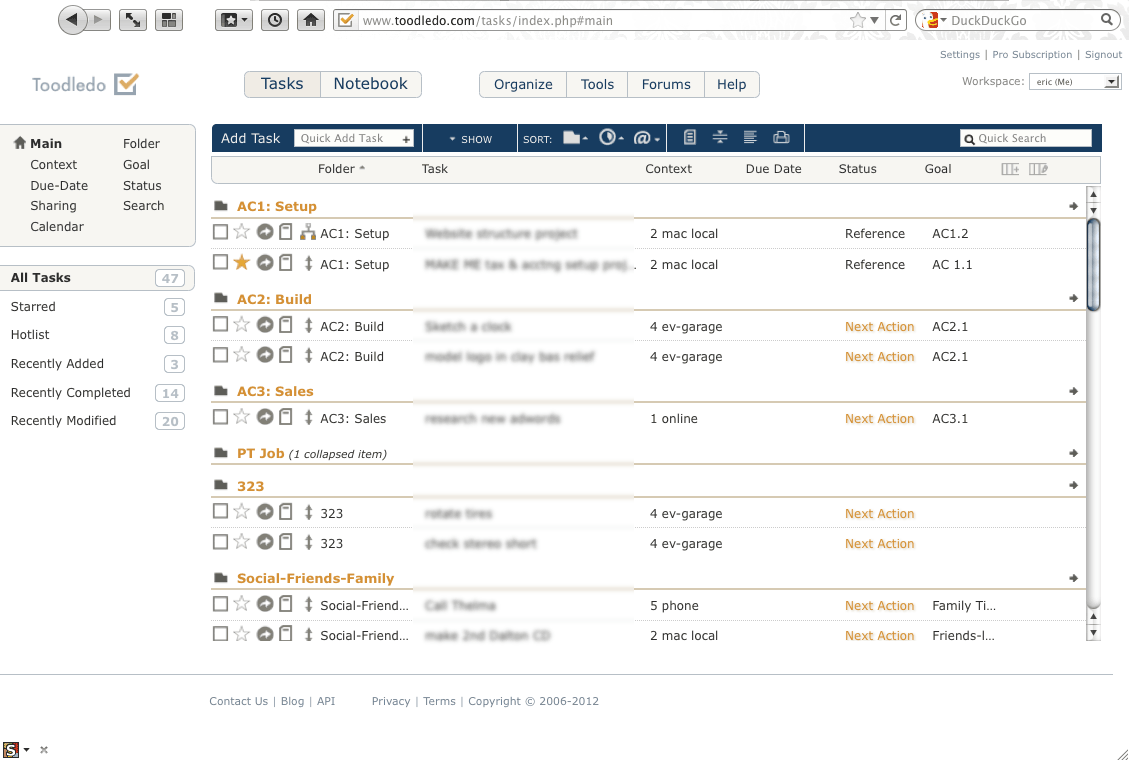This screenshot has height=761, width=1129.
Task: Select the Tasks tab
Action: 282,84
